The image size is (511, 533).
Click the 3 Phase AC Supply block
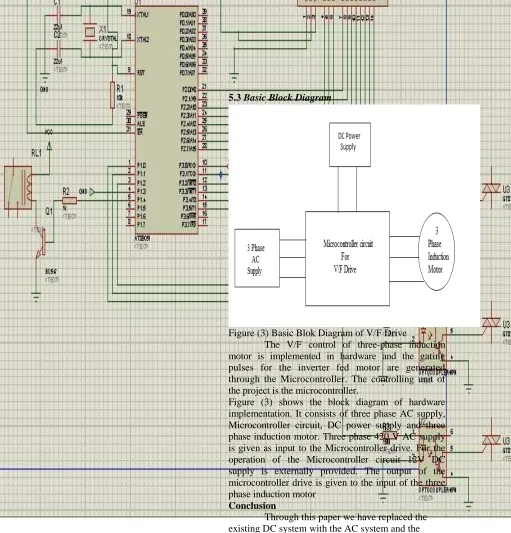257,258
